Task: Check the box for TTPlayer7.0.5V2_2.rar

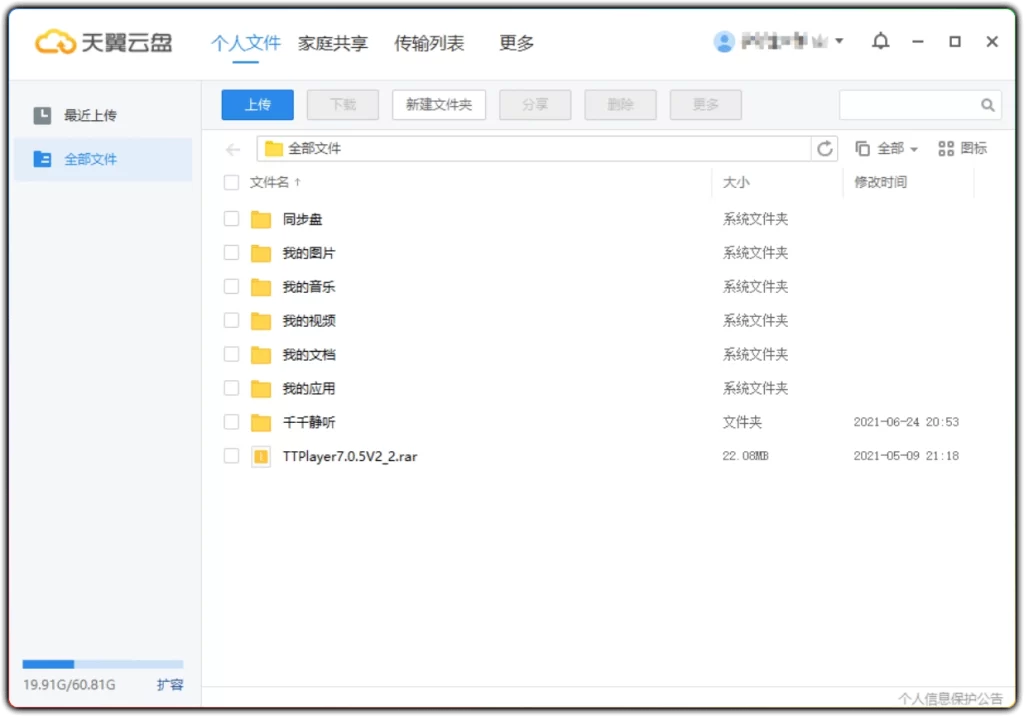Action: [x=231, y=455]
